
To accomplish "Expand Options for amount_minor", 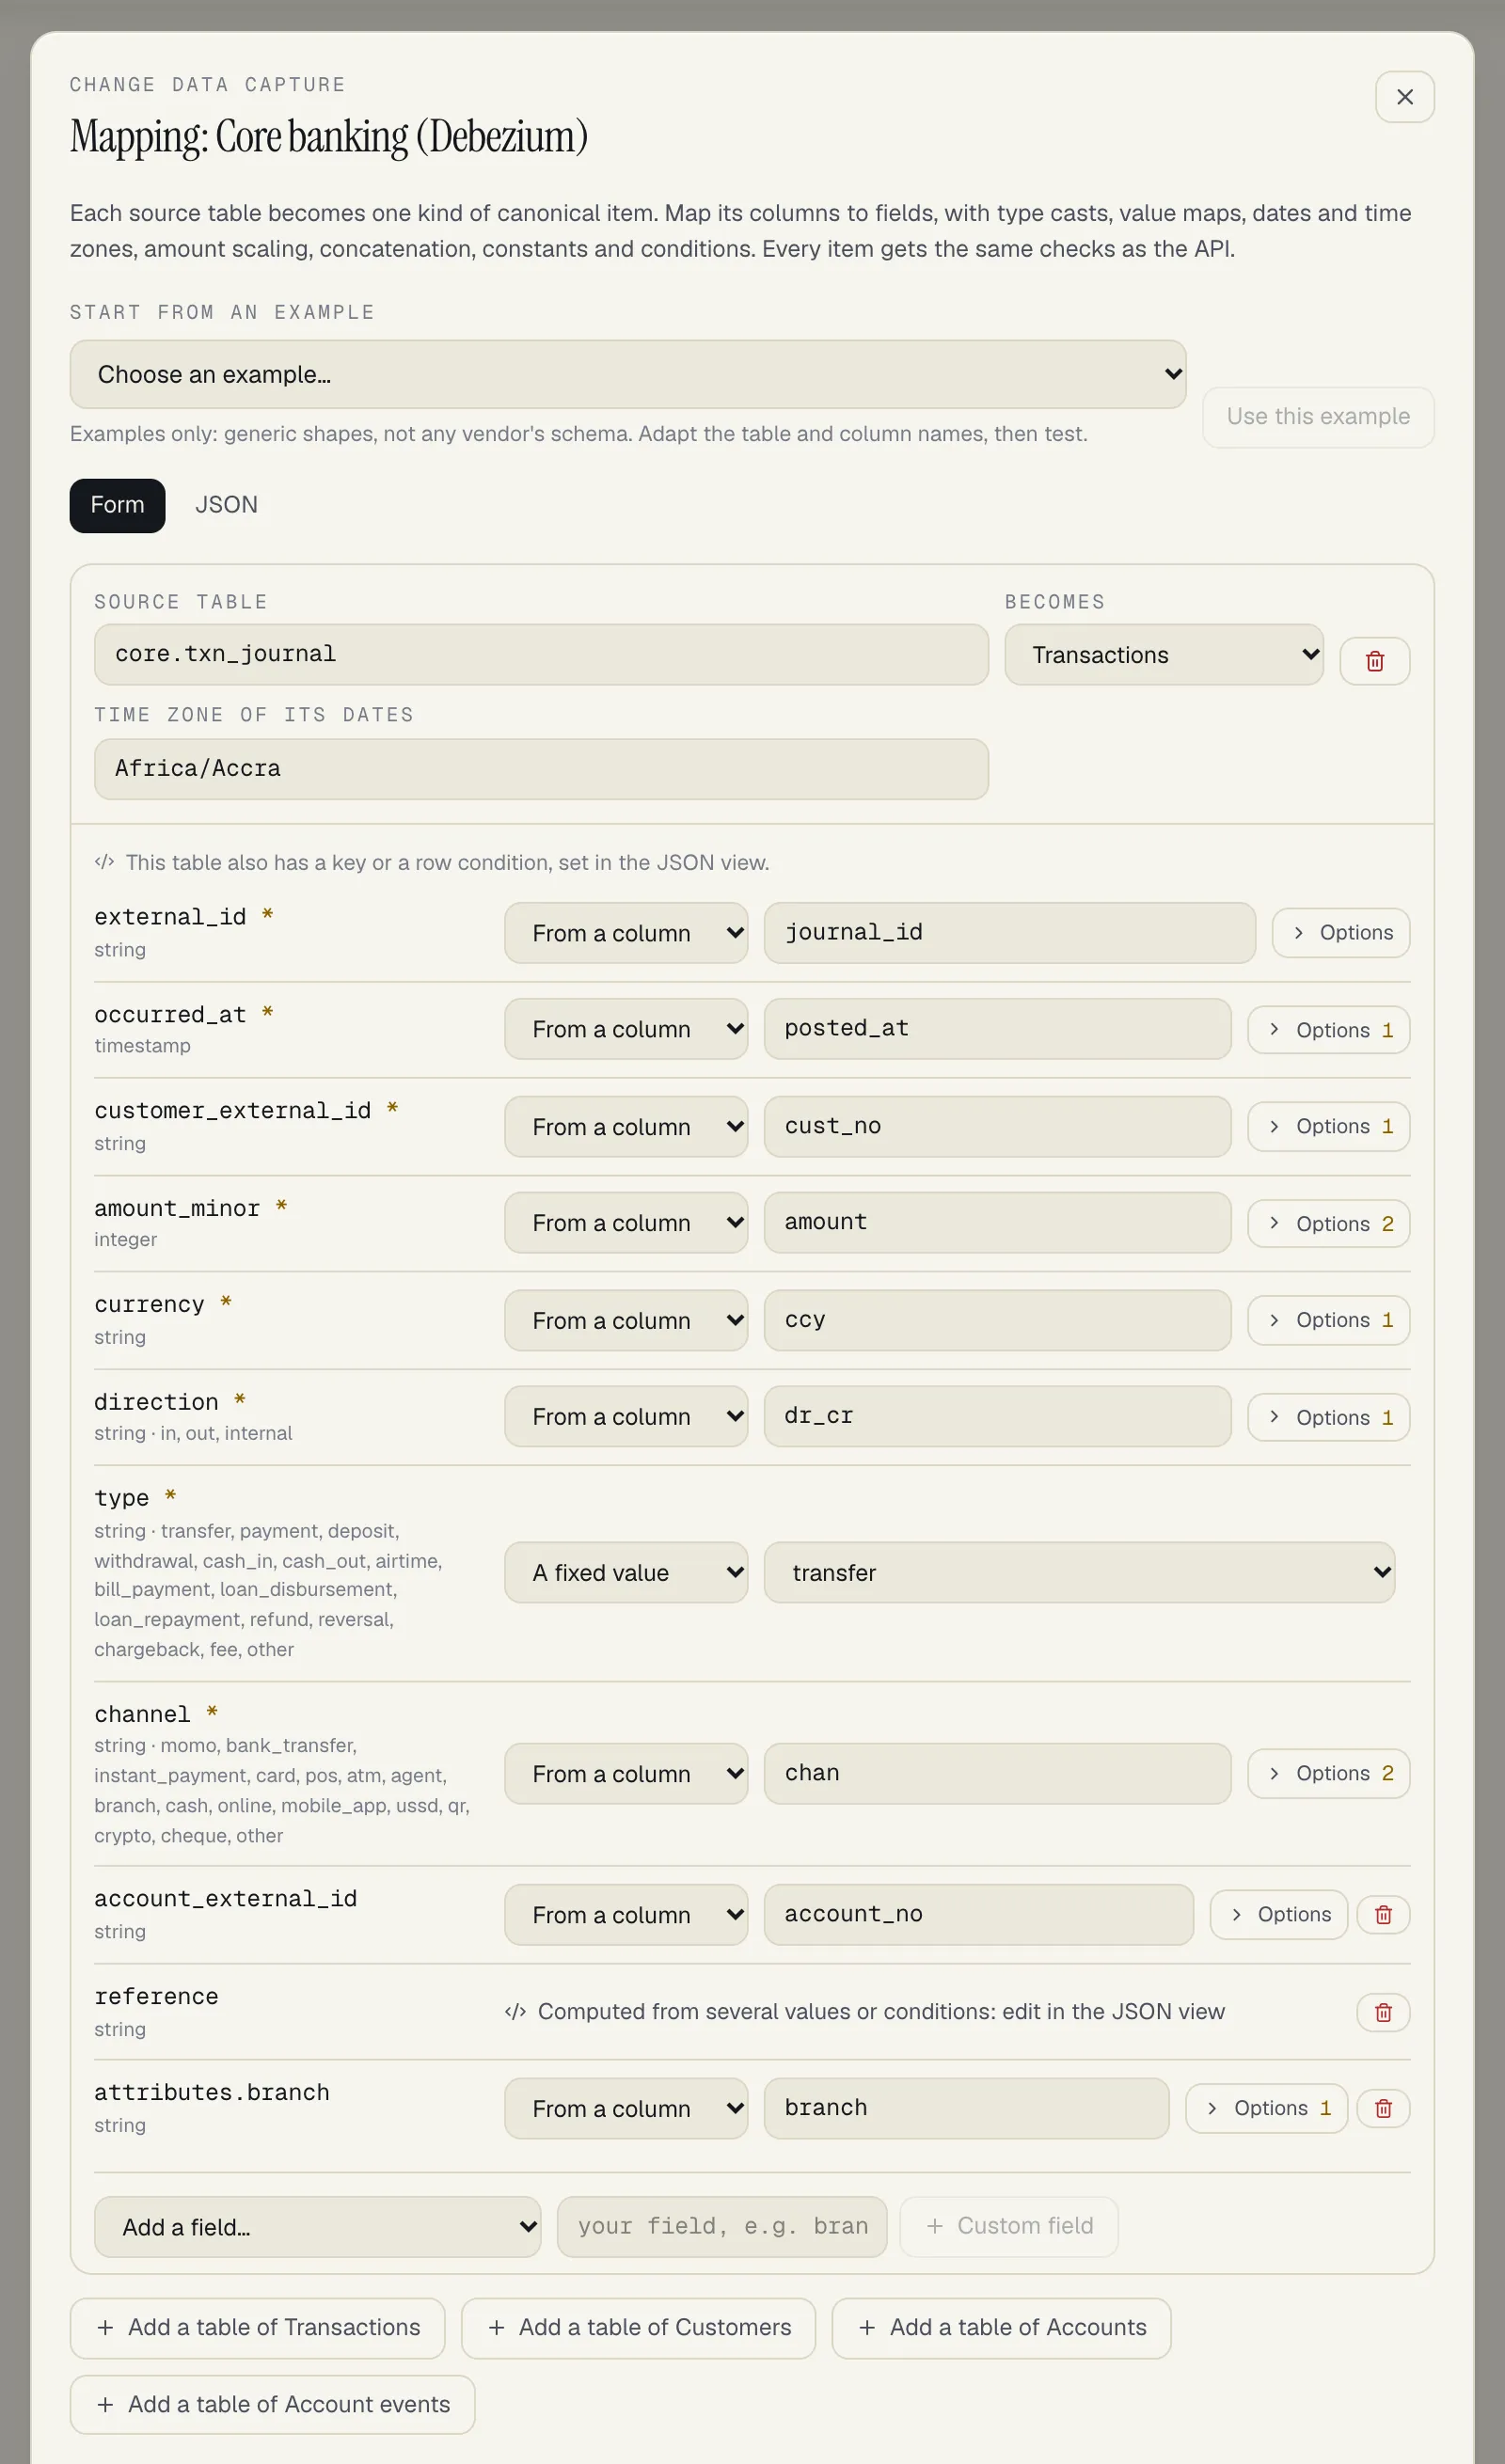I will (x=1328, y=1223).
